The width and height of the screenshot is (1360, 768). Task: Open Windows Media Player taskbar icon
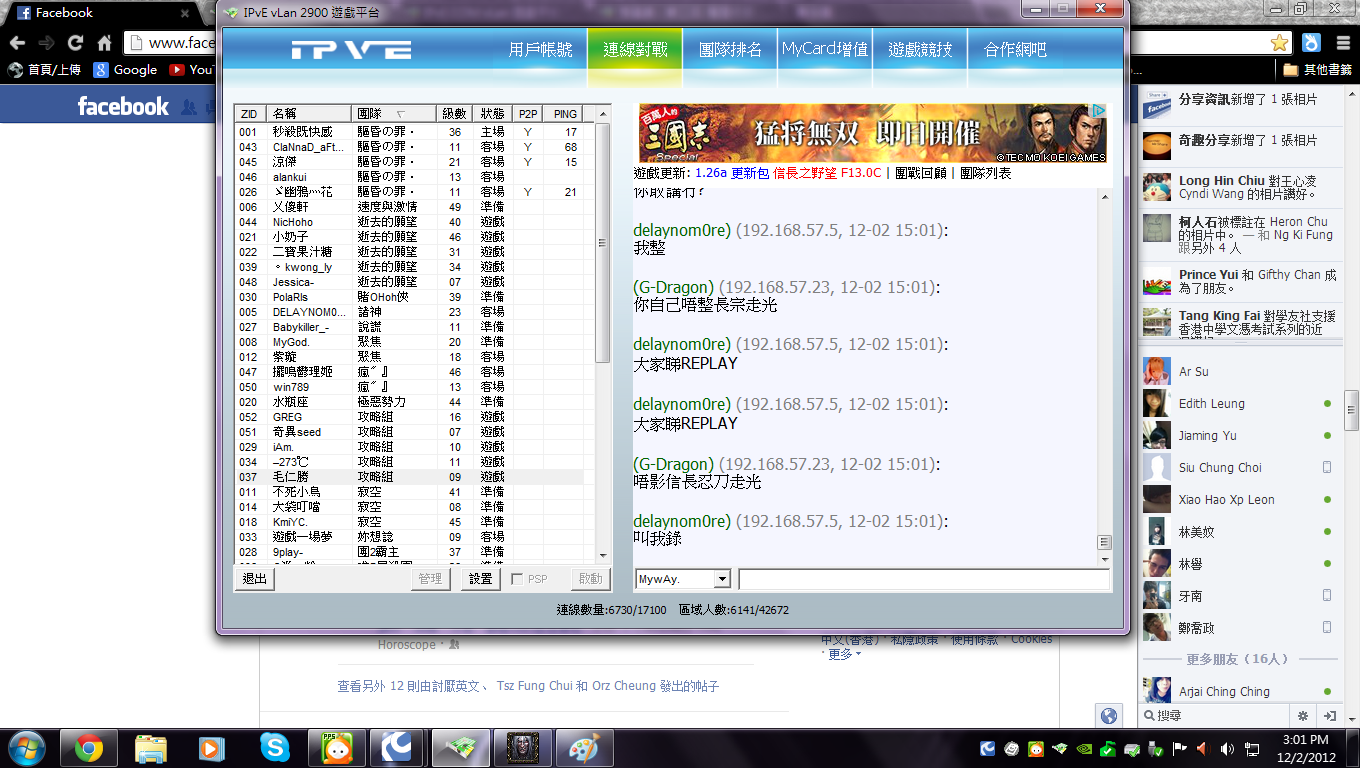click(x=211, y=748)
